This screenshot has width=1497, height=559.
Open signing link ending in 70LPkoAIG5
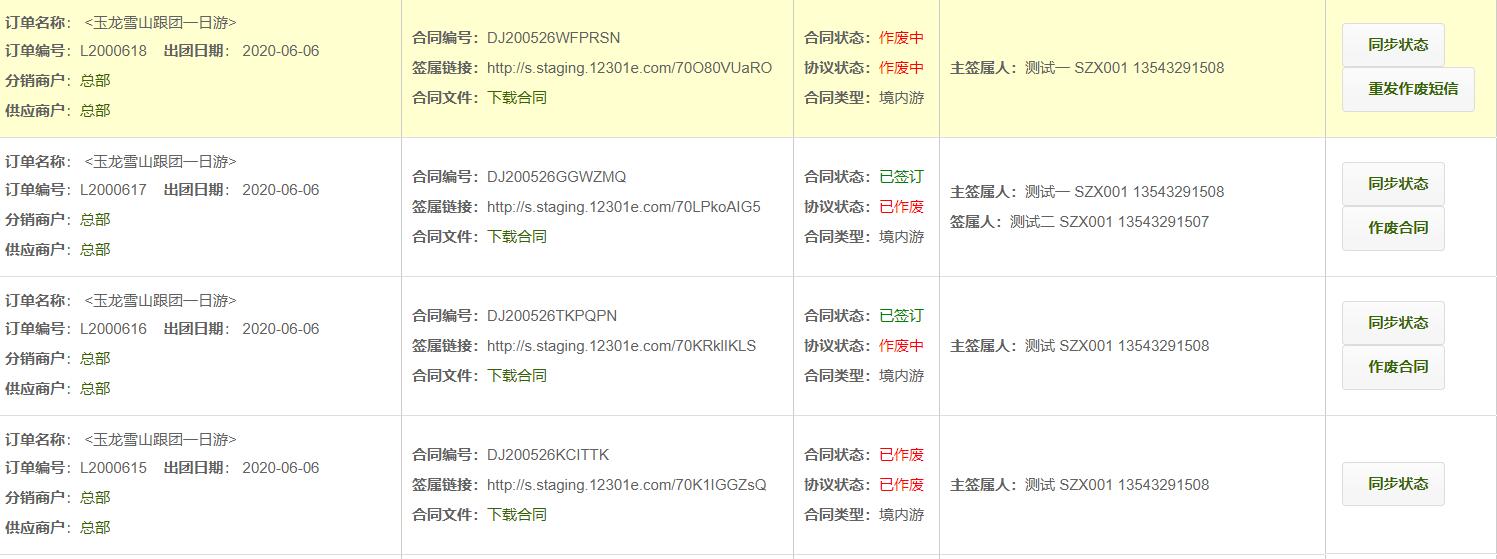[x=623, y=207]
